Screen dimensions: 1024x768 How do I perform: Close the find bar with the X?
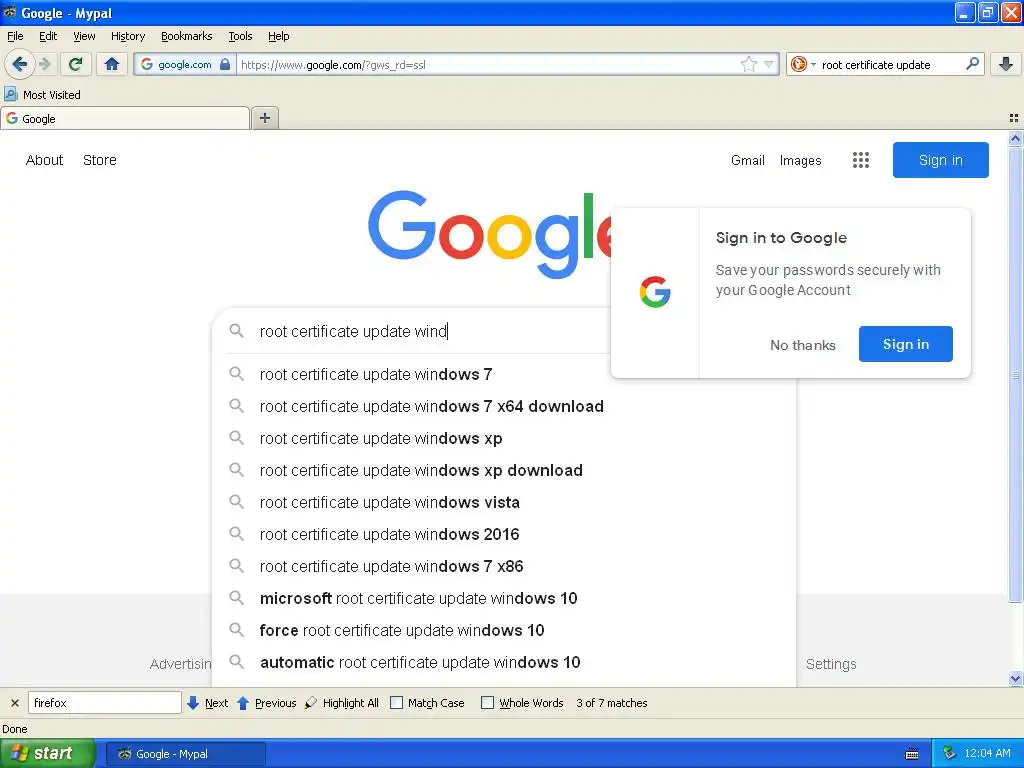tap(14, 703)
